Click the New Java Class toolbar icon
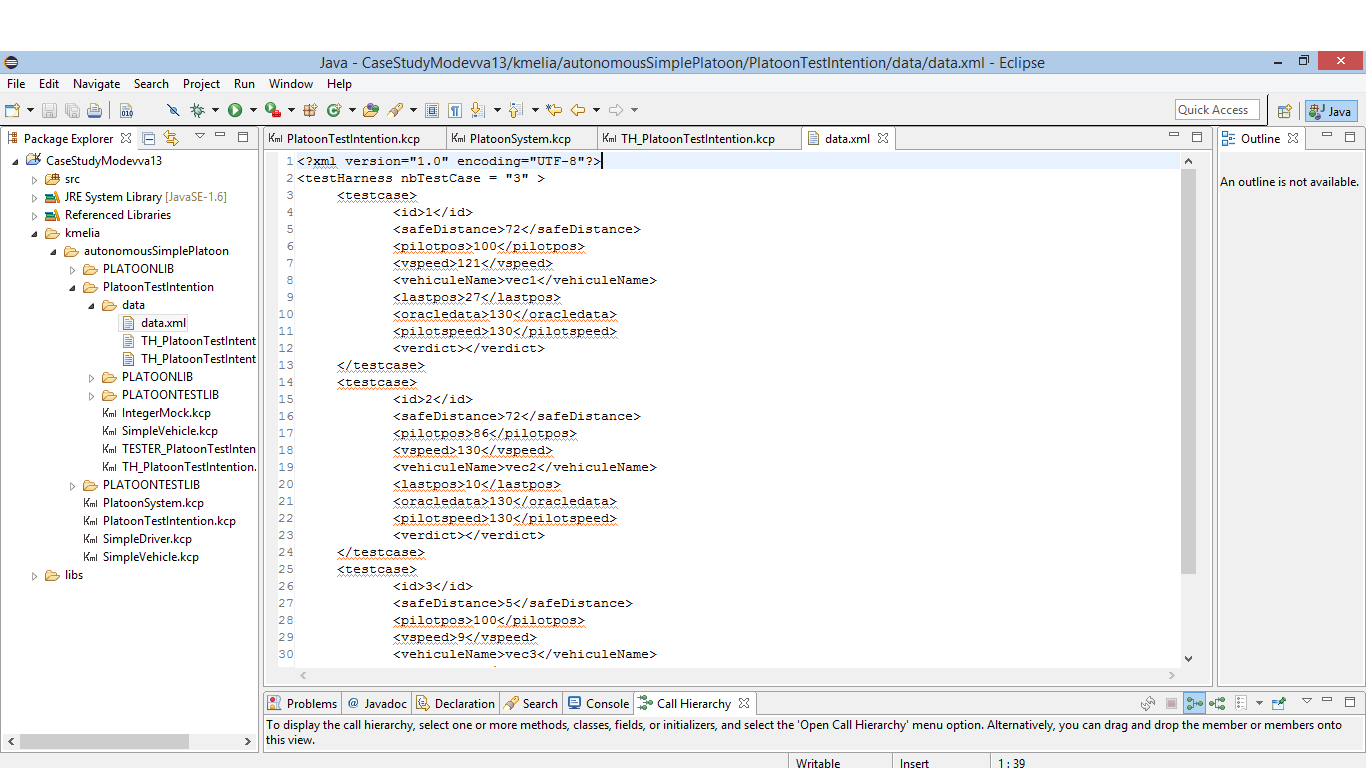This screenshot has height=768, width=1366. (334, 110)
